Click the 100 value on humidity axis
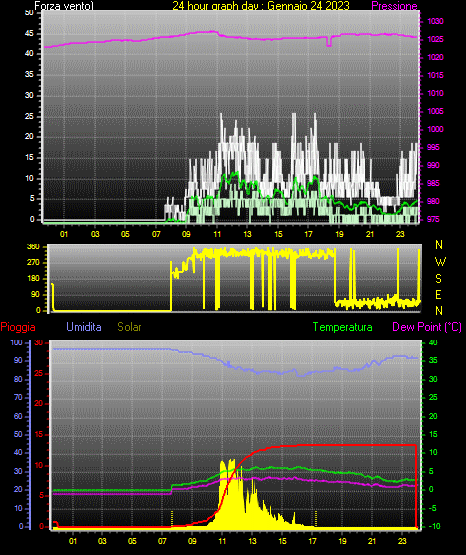Viewport: 466px width, 555px height. 16,343
